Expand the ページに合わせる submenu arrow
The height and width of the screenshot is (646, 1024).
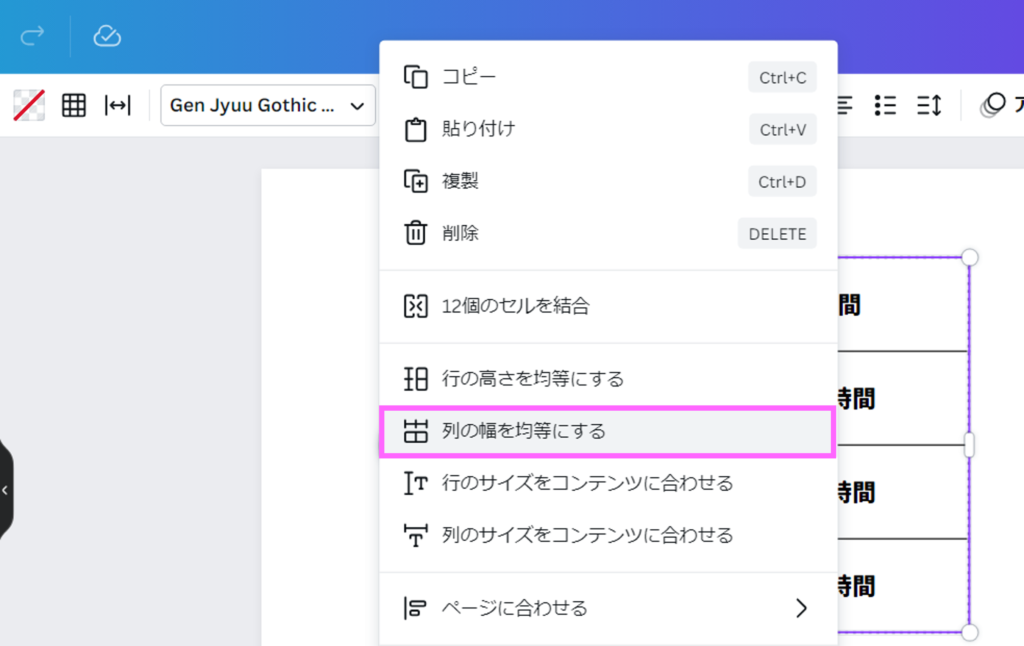pos(800,608)
